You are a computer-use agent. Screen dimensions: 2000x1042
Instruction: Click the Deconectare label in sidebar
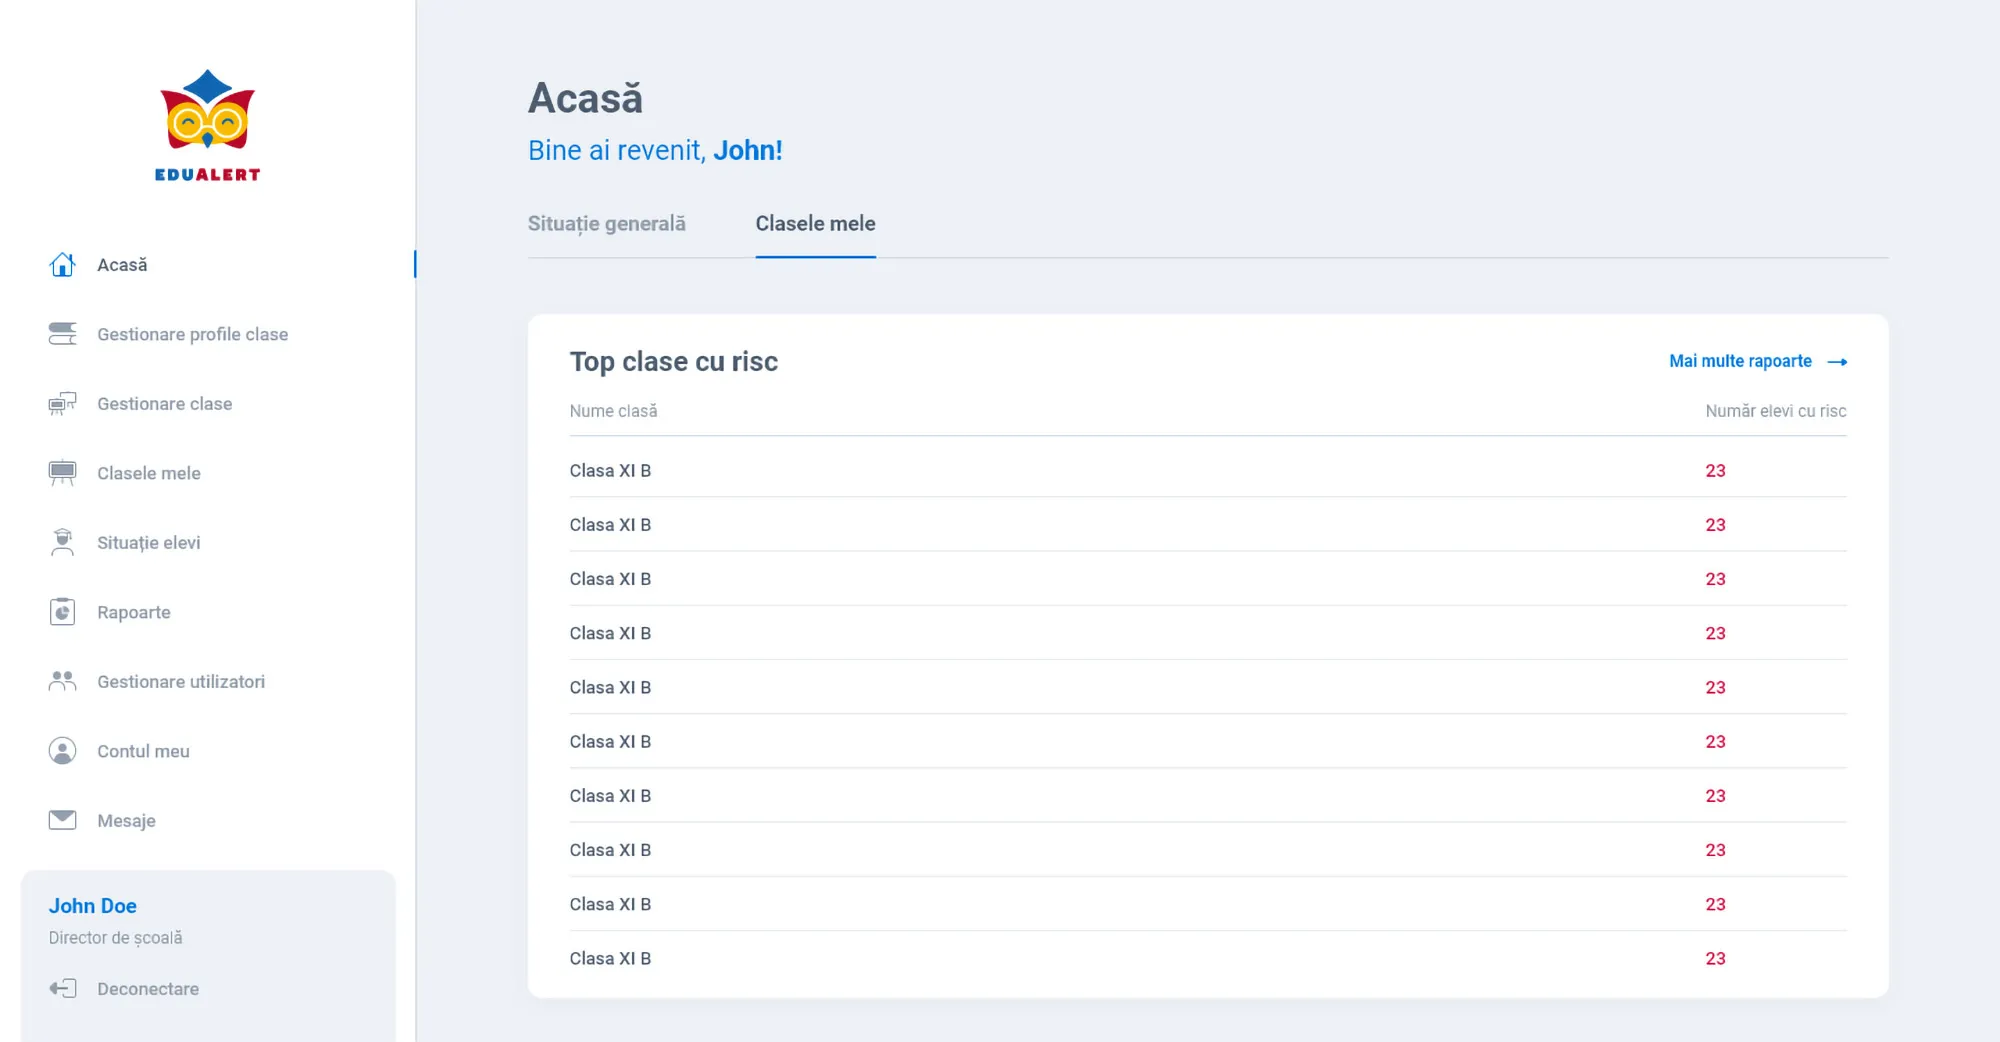[x=148, y=989]
